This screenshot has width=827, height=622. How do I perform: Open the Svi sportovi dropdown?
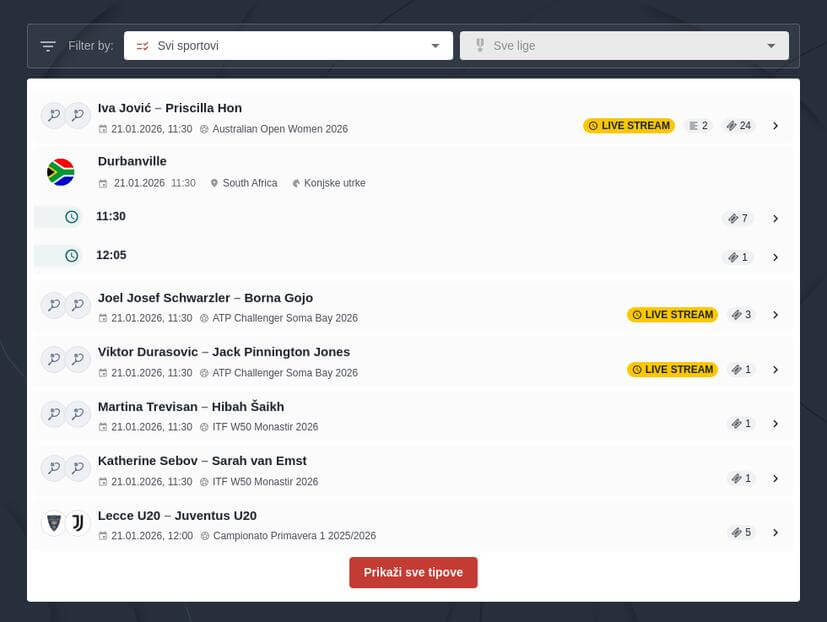click(288, 46)
